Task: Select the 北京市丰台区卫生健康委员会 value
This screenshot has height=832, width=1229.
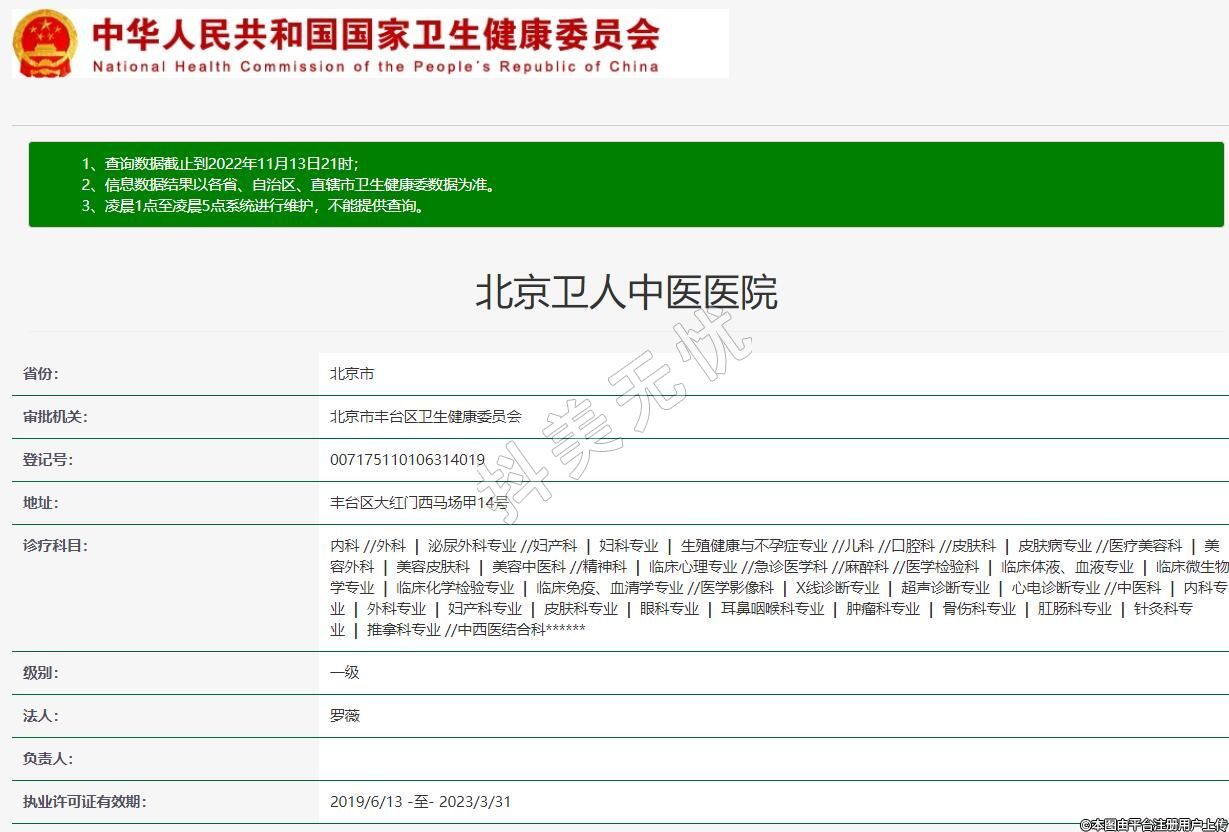Action: coord(426,417)
